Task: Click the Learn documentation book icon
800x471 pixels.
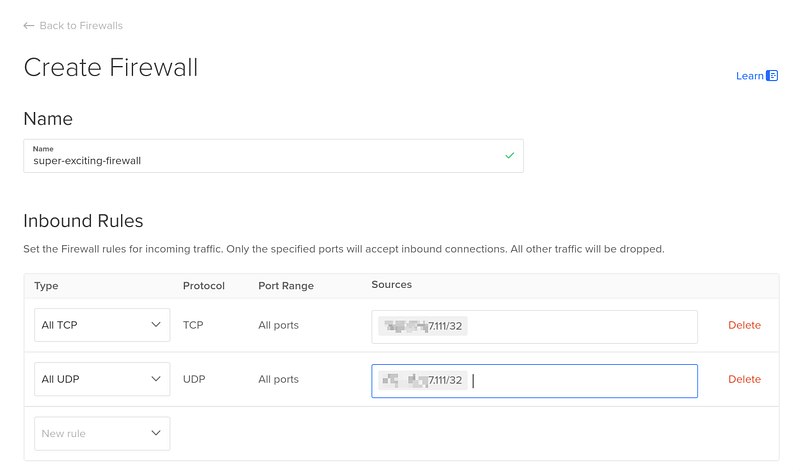Action: click(772, 76)
